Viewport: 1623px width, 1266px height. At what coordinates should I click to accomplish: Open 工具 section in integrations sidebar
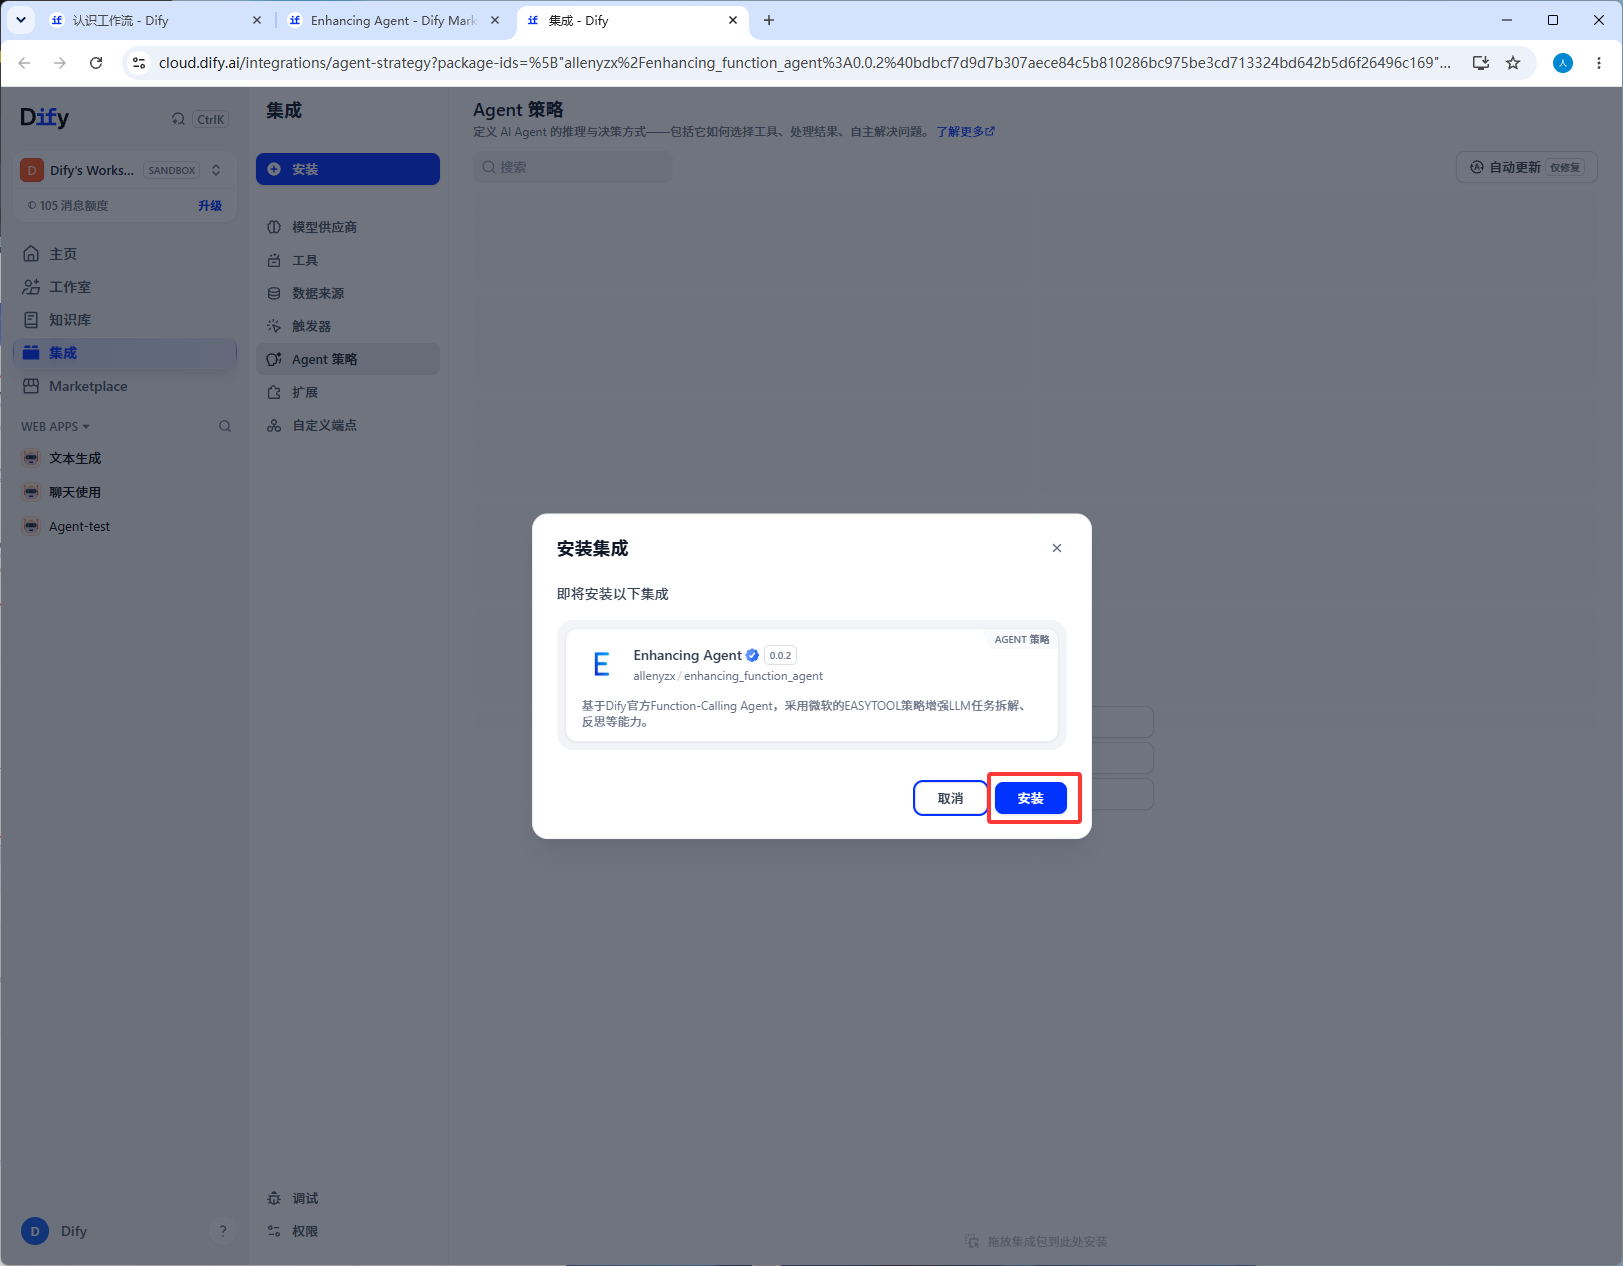tap(348, 260)
